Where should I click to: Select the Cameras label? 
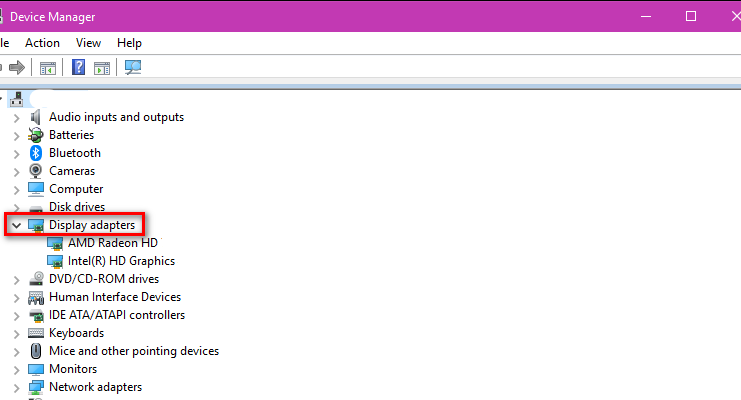tap(72, 171)
